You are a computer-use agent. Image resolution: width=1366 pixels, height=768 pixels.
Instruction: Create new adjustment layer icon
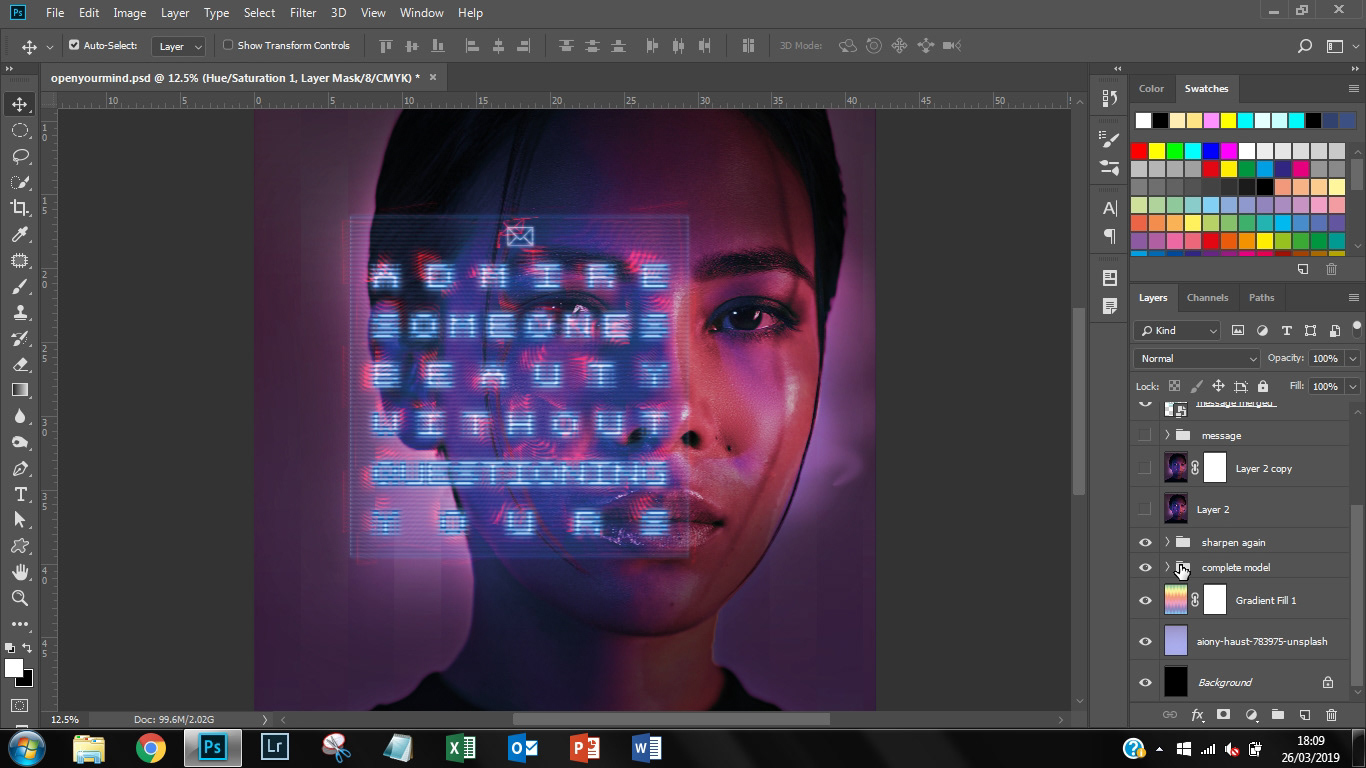point(1251,715)
